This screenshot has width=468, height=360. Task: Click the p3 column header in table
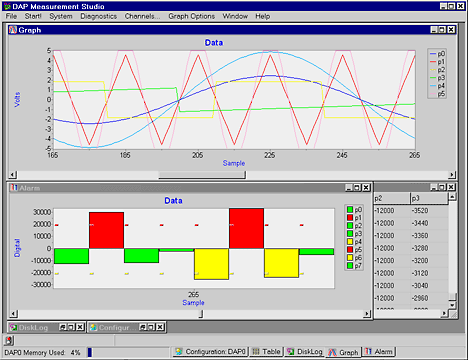429,198
